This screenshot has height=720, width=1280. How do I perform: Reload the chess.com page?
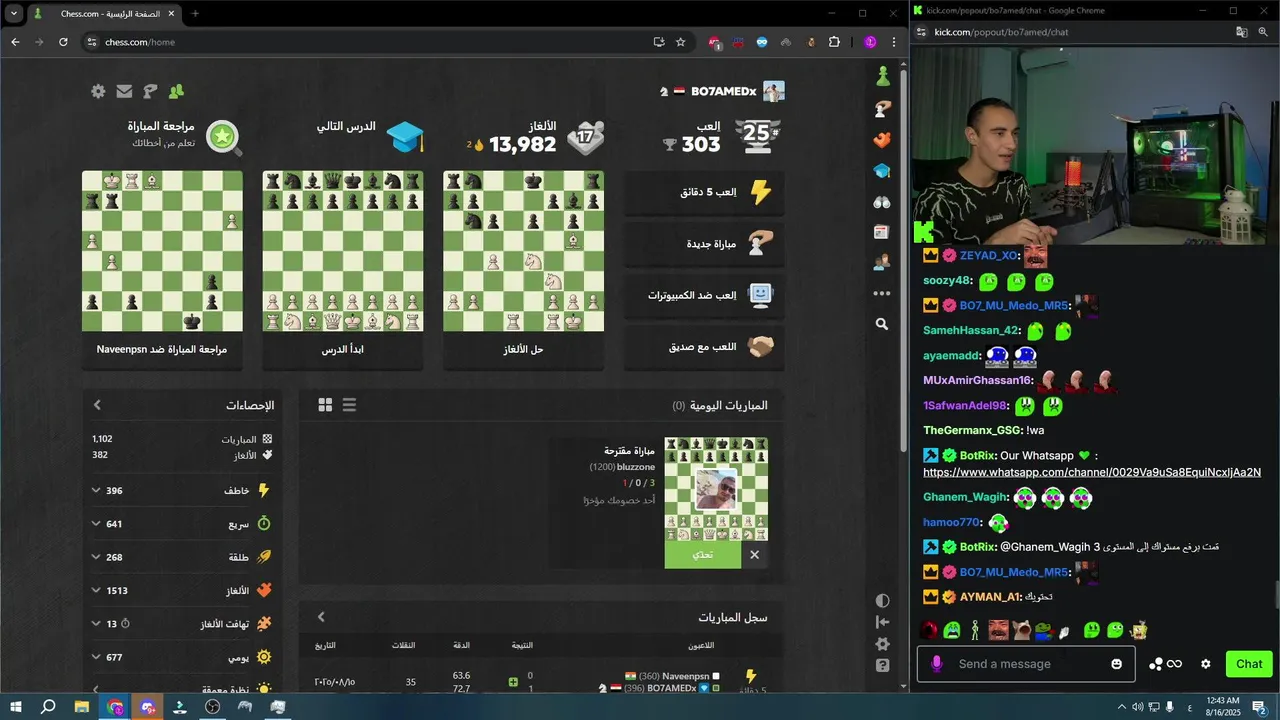pos(63,42)
